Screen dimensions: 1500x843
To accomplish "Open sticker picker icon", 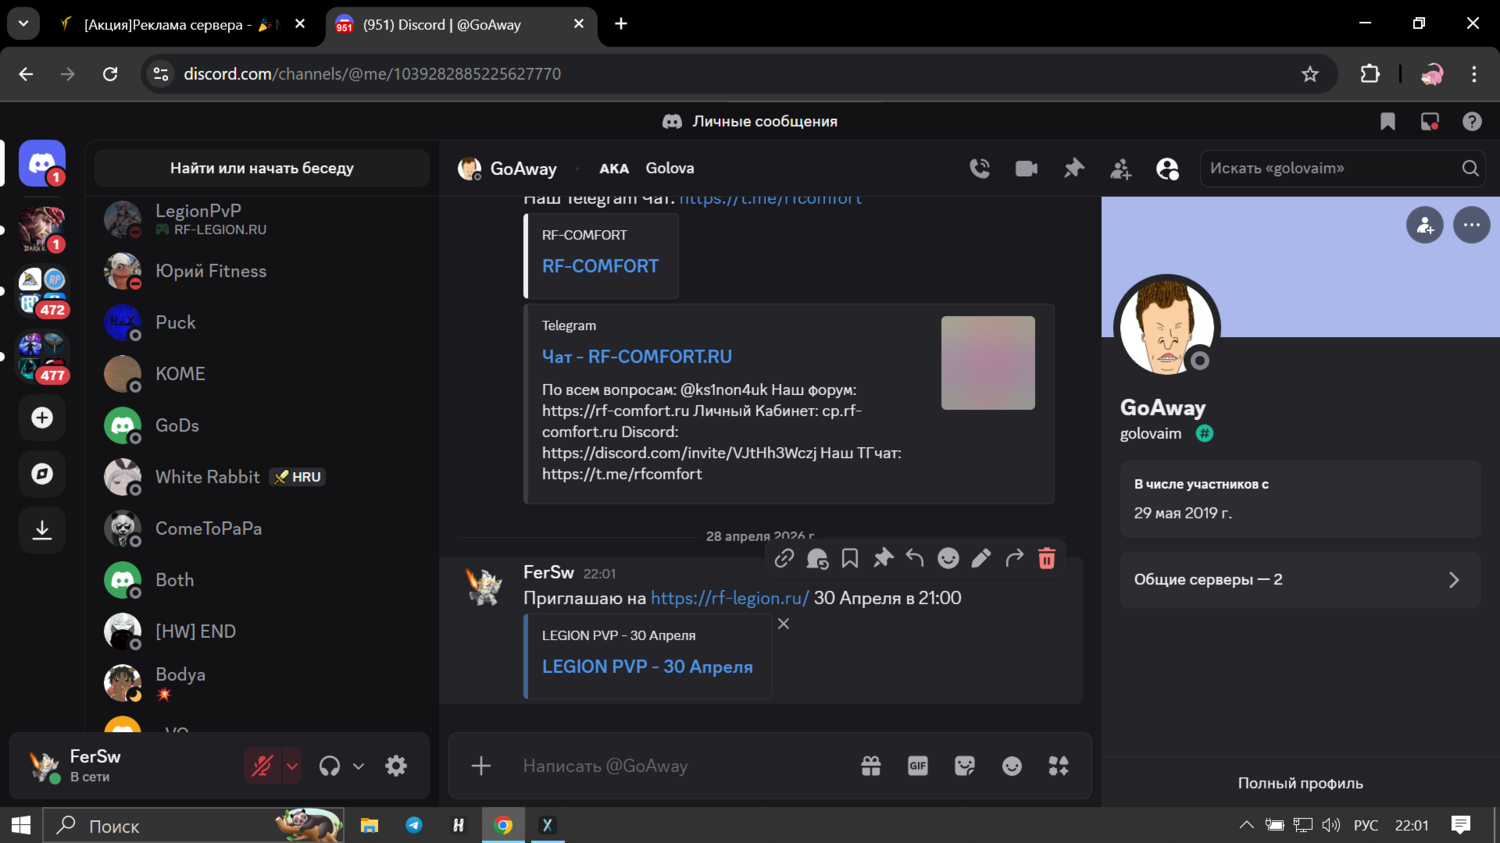I will pos(965,766).
